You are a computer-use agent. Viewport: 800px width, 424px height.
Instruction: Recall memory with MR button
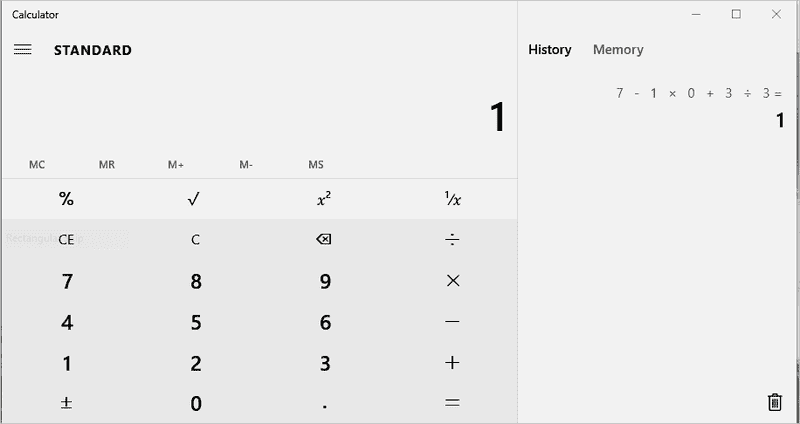coord(107,165)
